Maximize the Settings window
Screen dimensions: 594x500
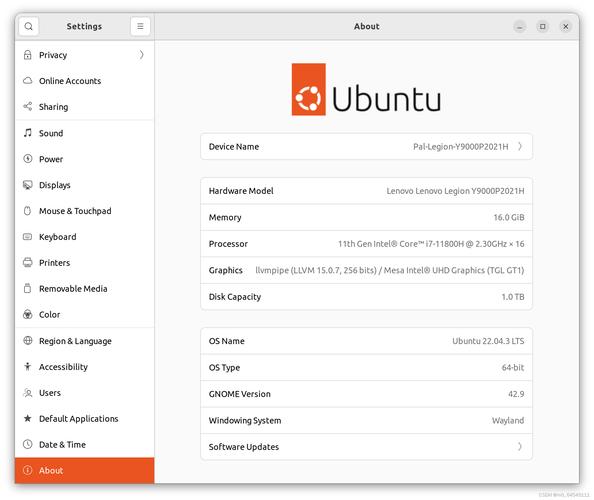(542, 27)
